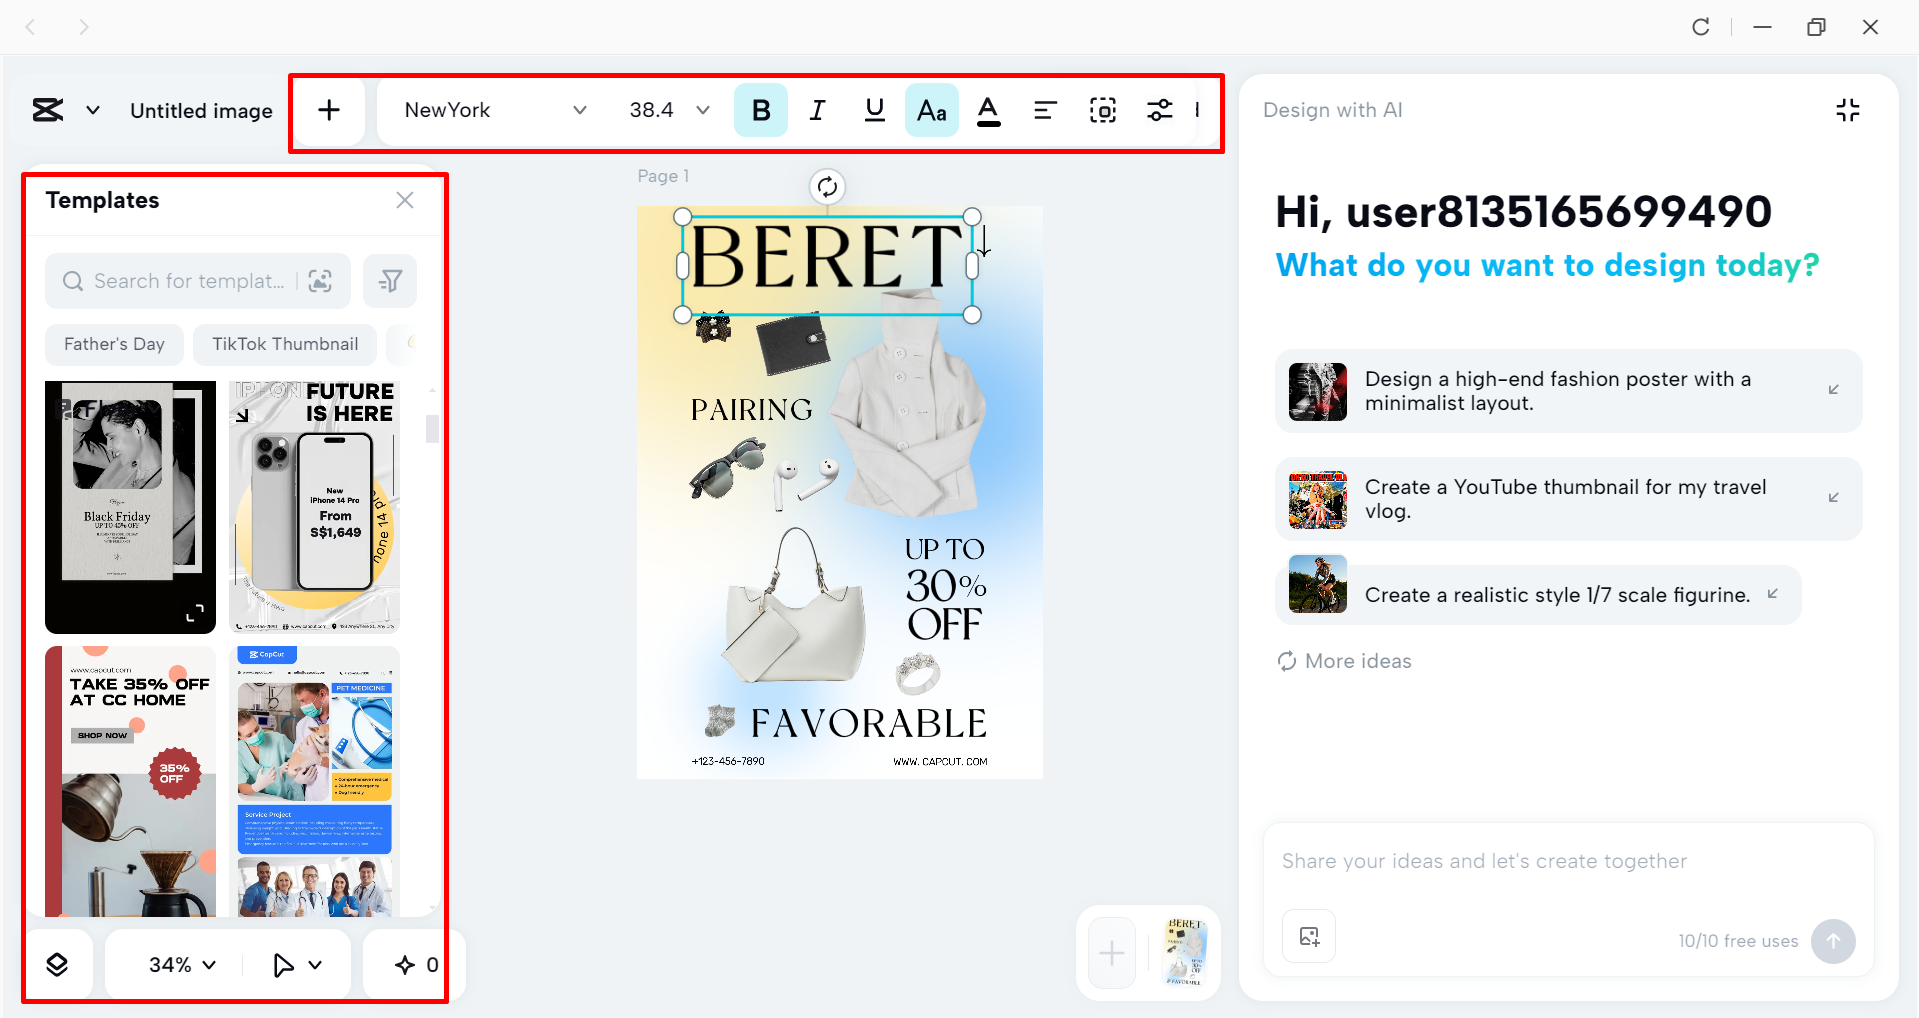Toggle bold formatting on selected text
Viewport: 1919px width, 1018px height.
760,110
